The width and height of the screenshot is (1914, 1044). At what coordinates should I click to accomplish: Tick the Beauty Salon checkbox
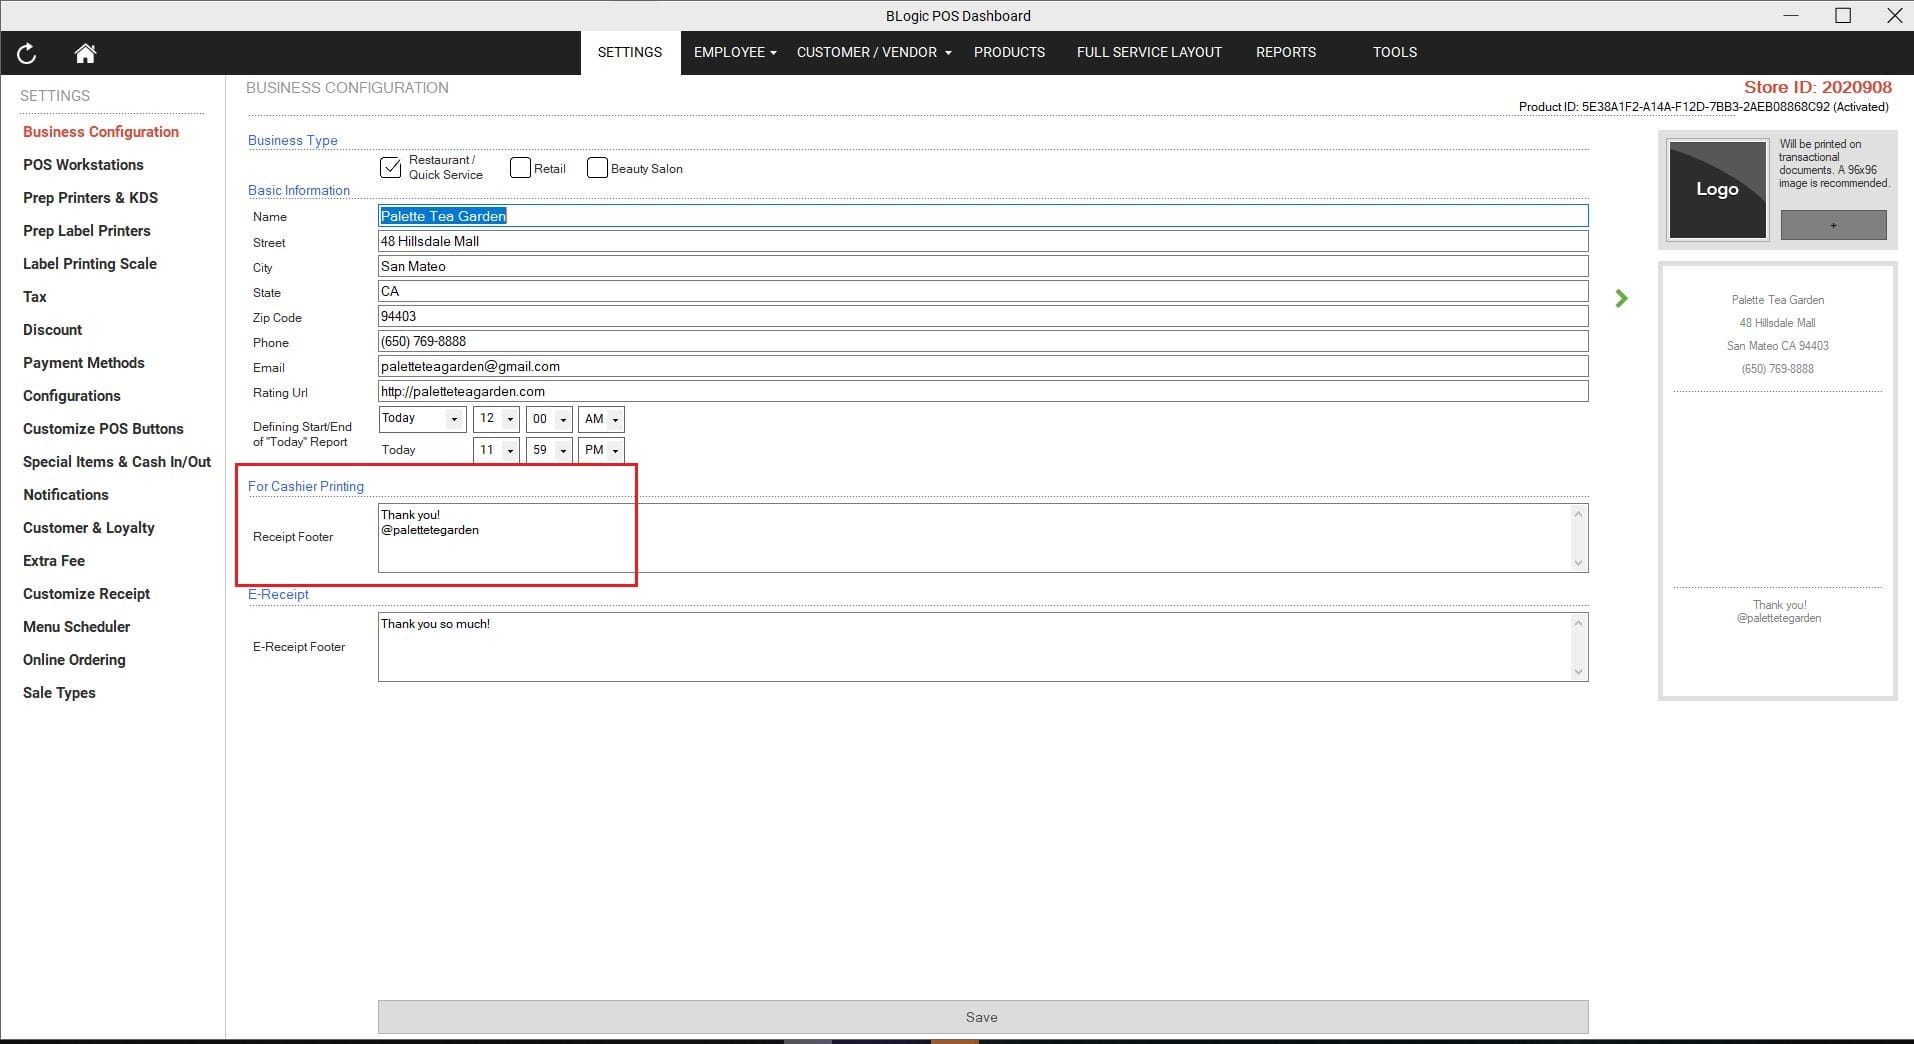tap(597, 168)
